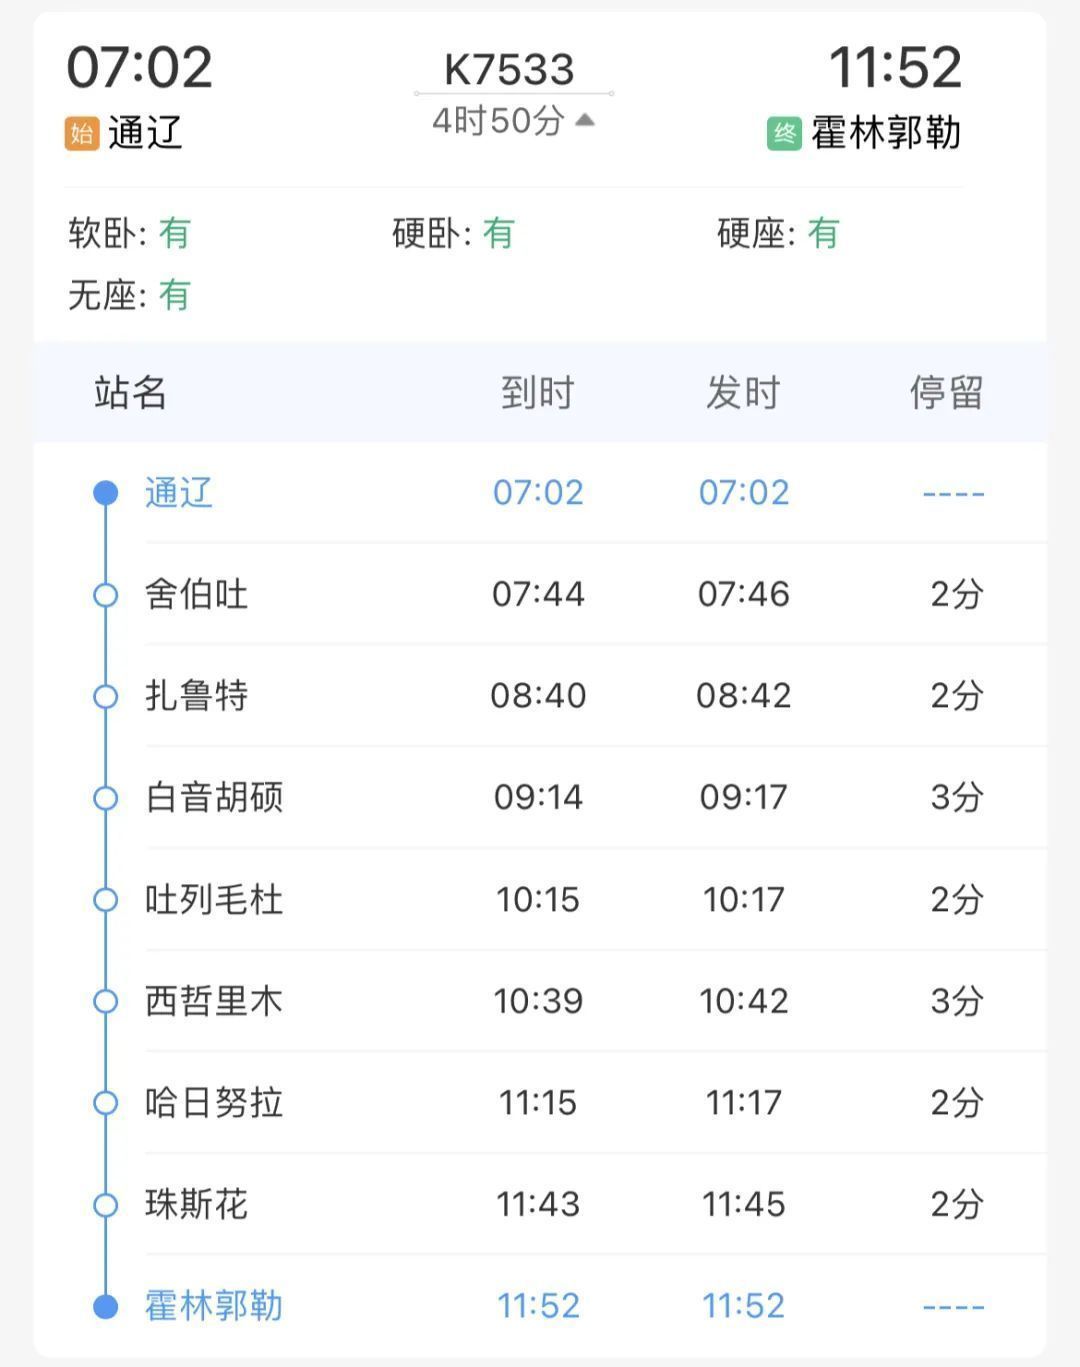1080x1367 pixels.
Task: Click the green 终 terminal station icon
Action: (x=784, y=133)
